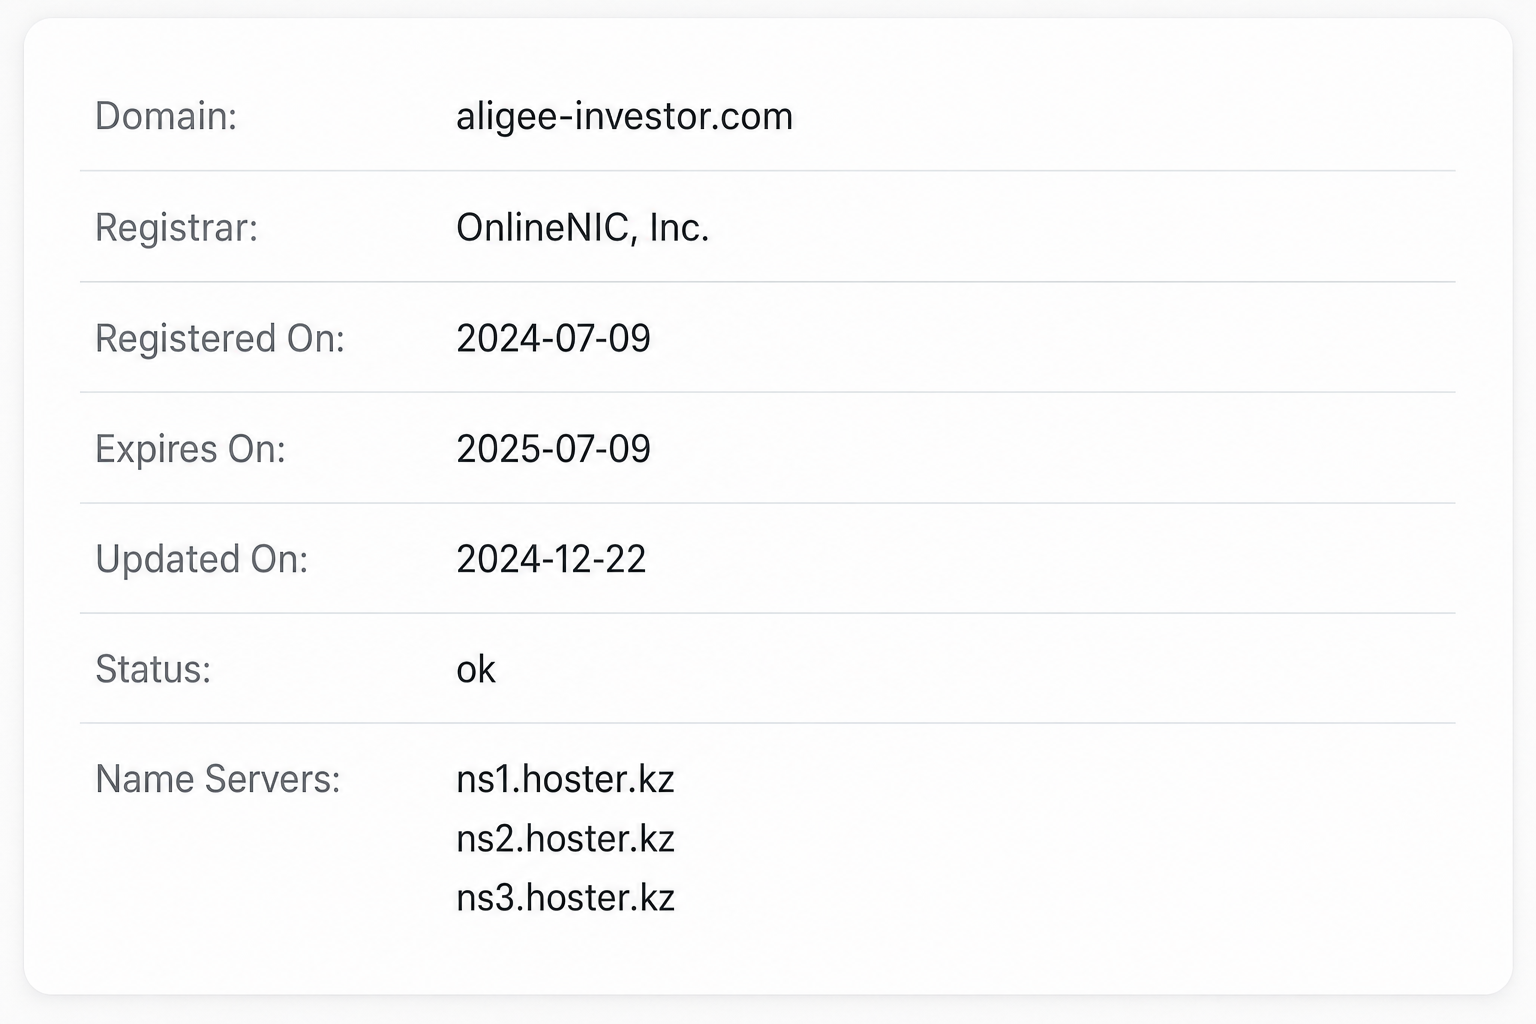Click the status value ok
This screenshot has width=1536, height=1024.
tap(476, 669)
